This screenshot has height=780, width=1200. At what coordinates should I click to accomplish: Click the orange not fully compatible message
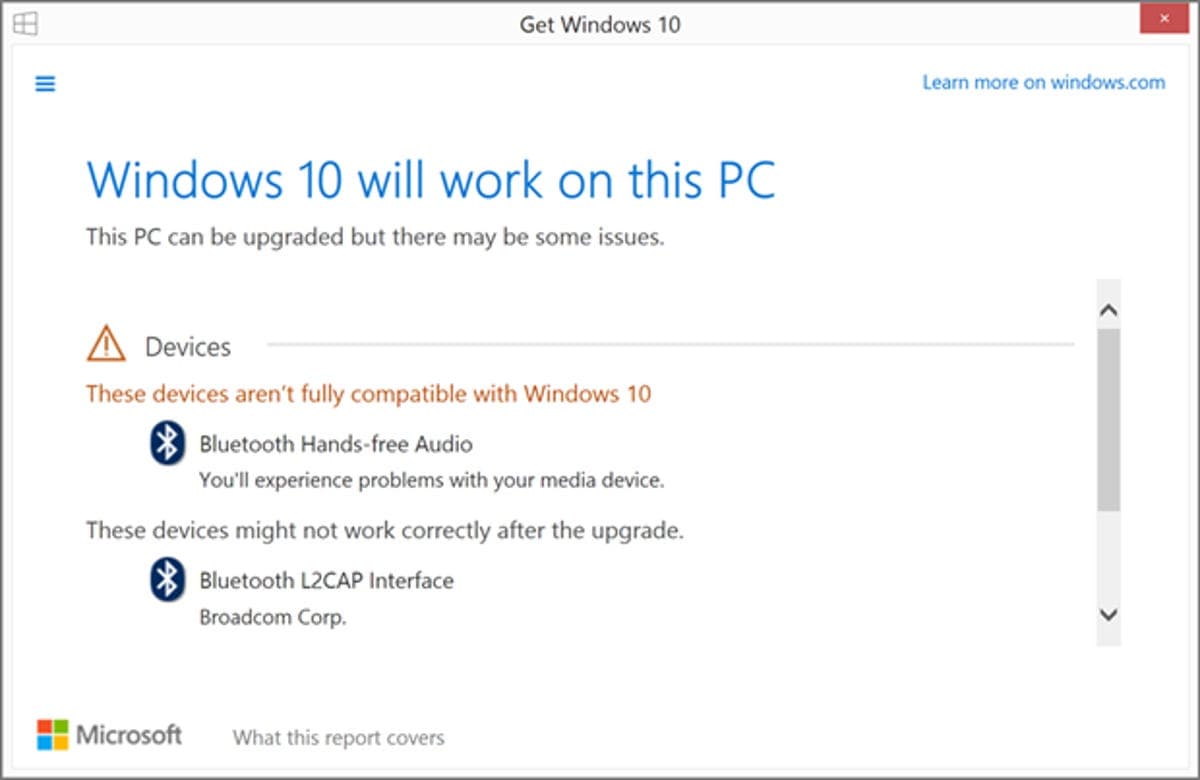click(x=368, y=394)
